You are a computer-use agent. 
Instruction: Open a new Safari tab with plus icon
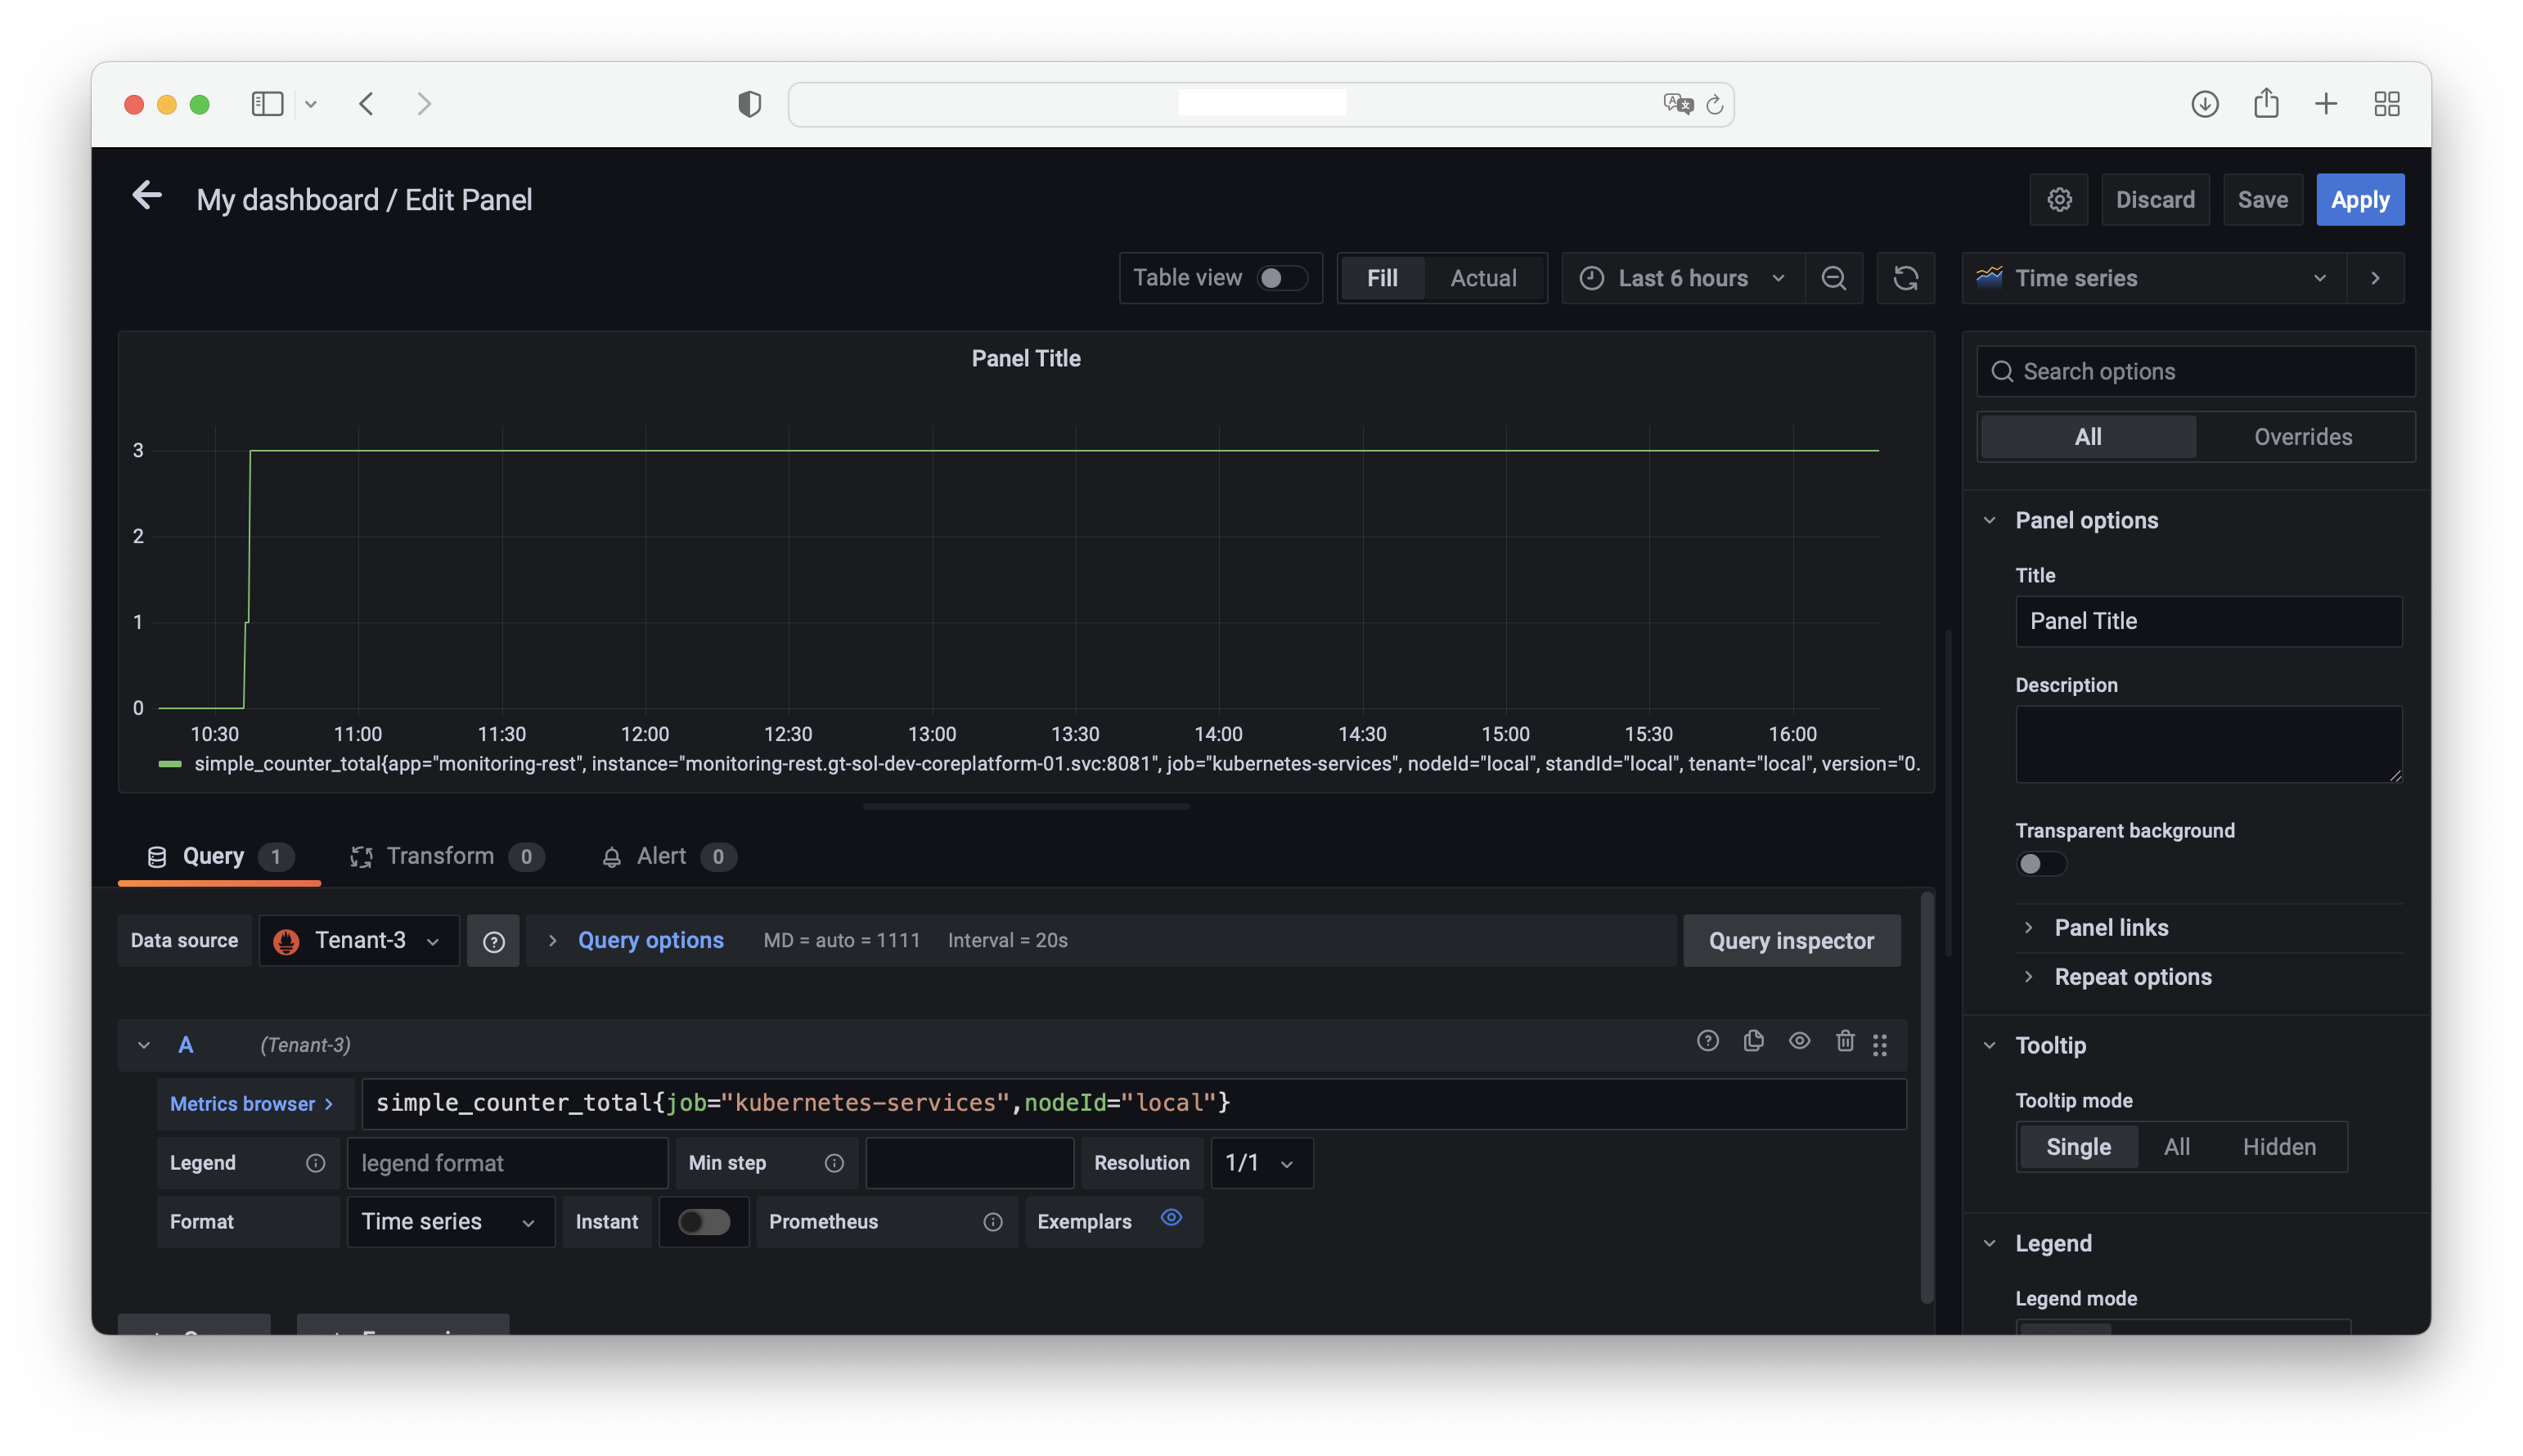pos(2326,104)
